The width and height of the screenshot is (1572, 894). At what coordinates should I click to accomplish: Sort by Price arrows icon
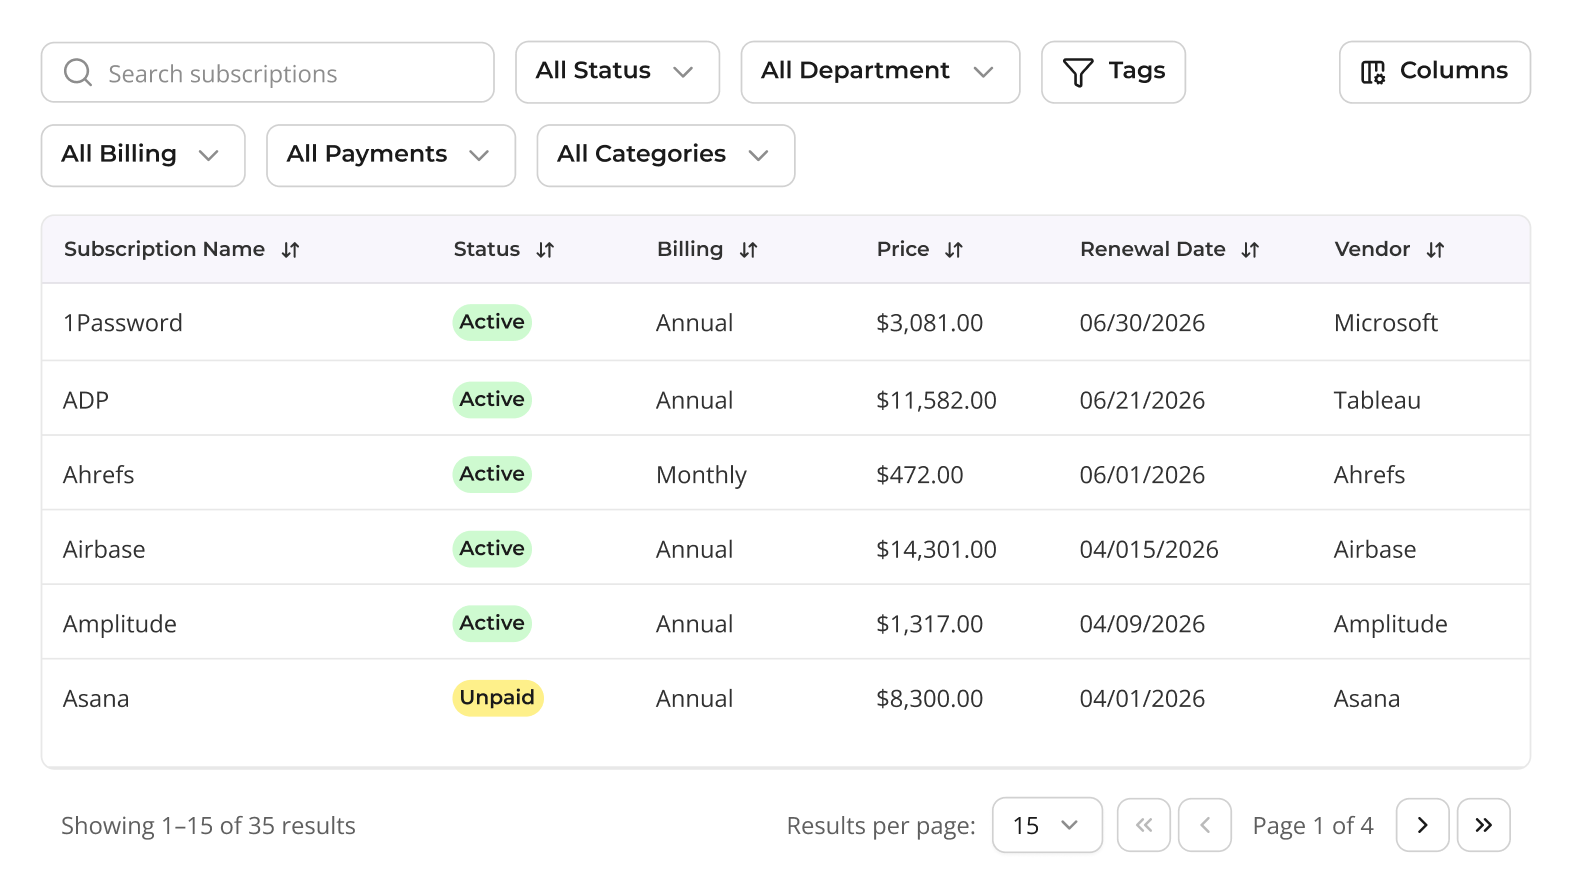pos(954,250)
